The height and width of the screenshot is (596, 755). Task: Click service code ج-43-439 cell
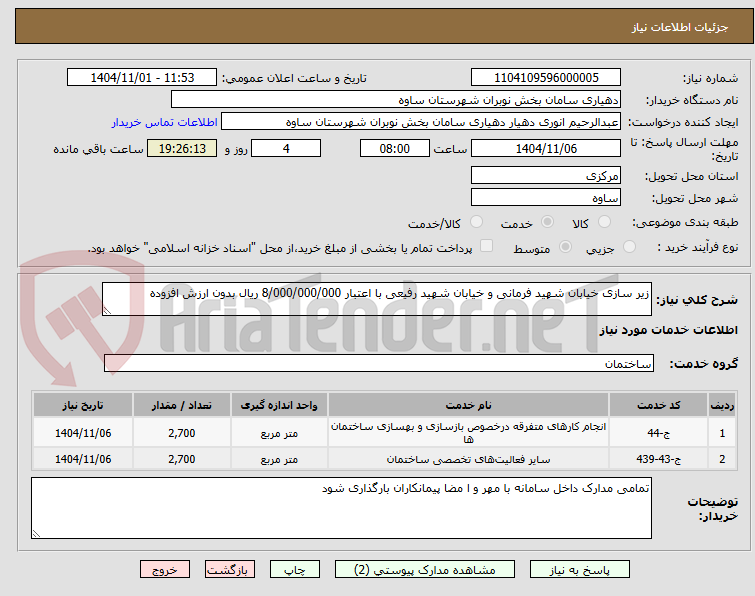tap(658, 459)
